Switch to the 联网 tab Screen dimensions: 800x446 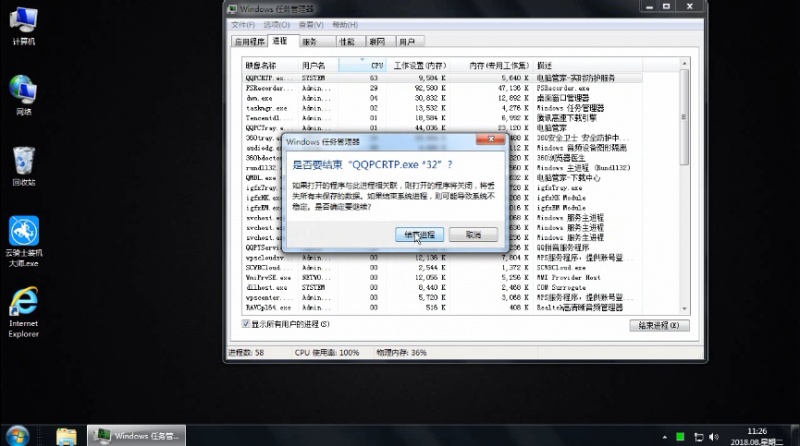[381, 42]
